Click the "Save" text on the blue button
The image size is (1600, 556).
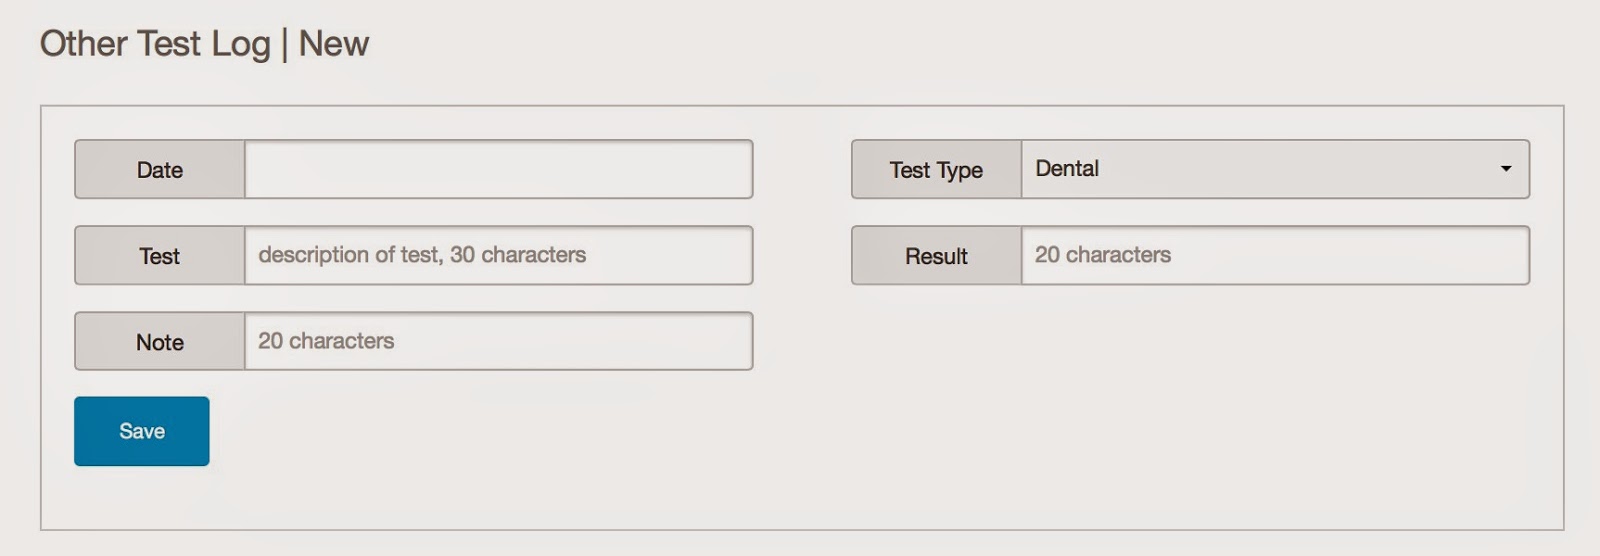pyautogui.click(x=142, y=431)
